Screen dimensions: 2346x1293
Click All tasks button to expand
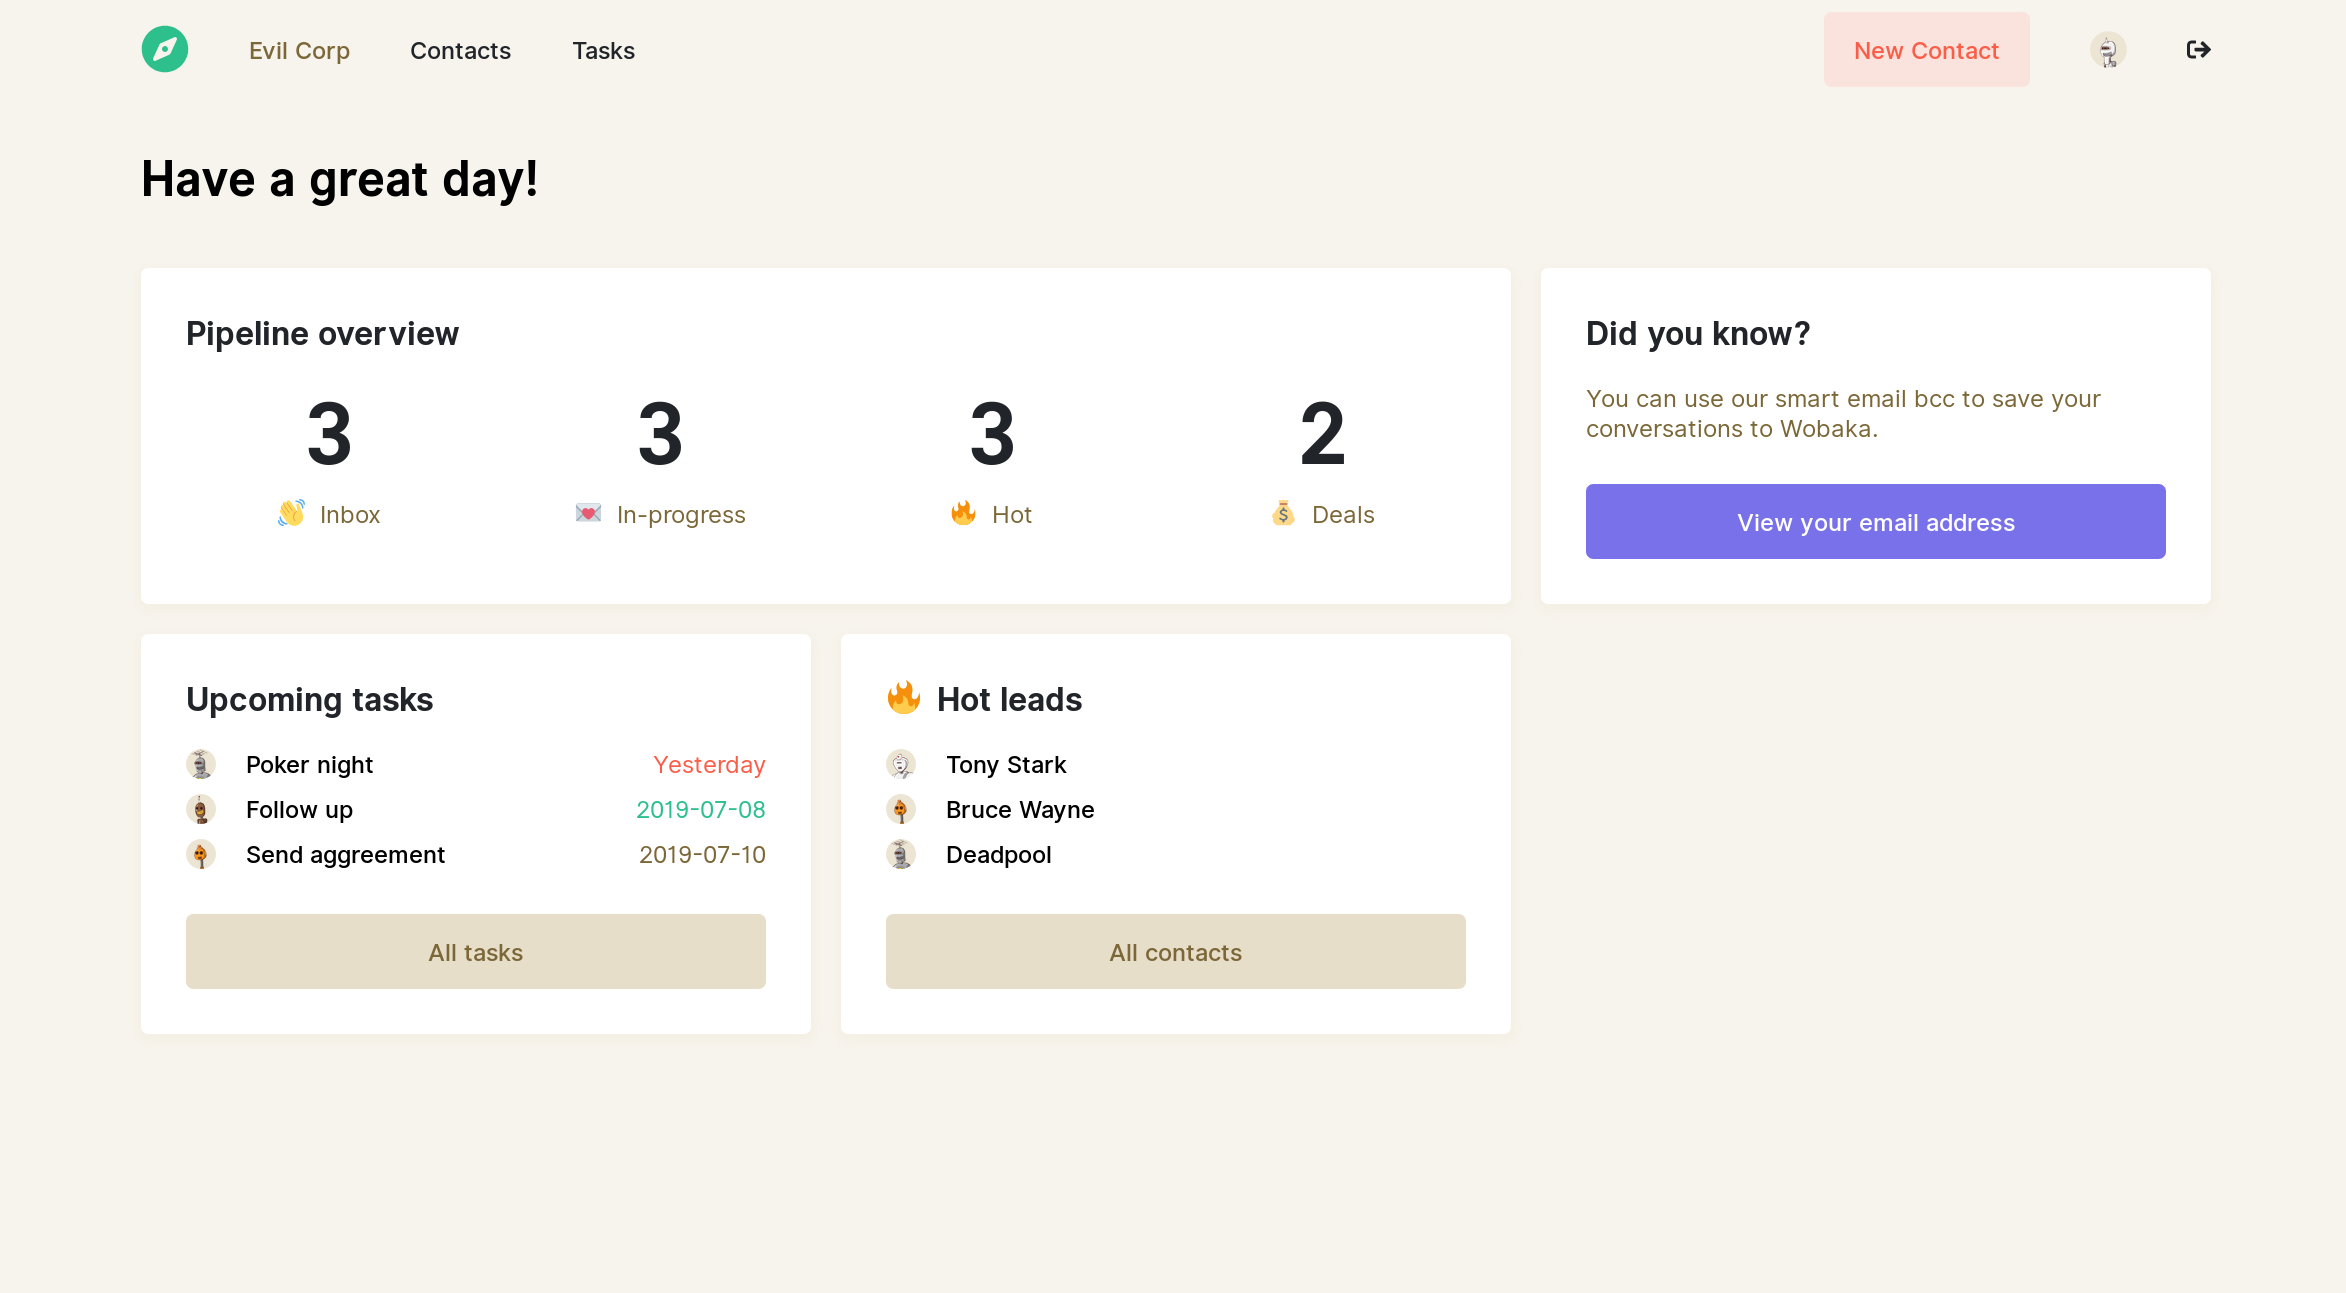(x=476, y=951)
